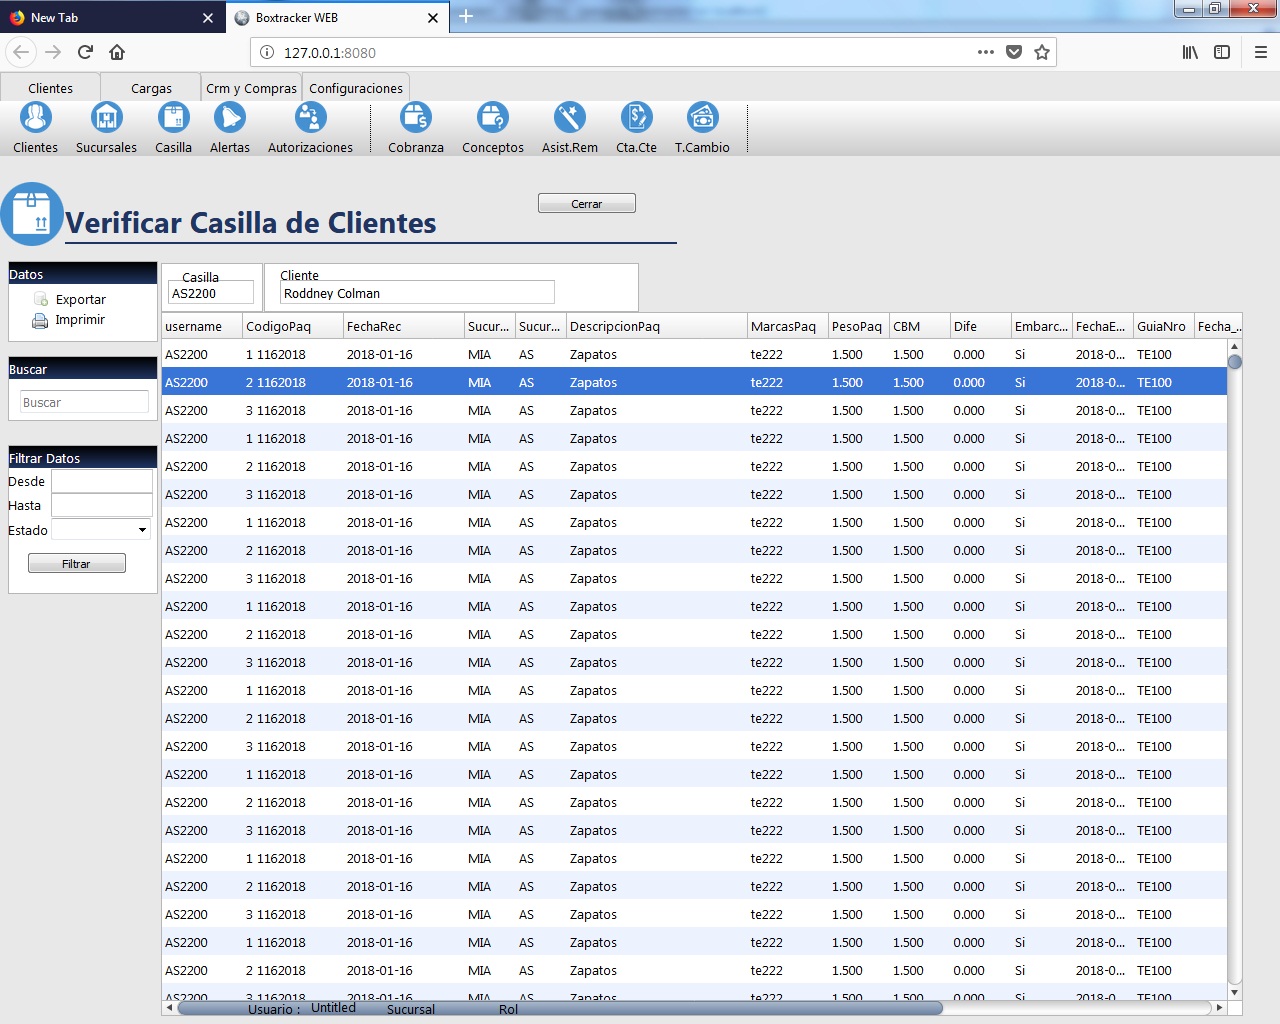Viewport: 1280px width, 1024px height.
Task: Expand the Estado dropdown
Action: (x=142, y=530)
